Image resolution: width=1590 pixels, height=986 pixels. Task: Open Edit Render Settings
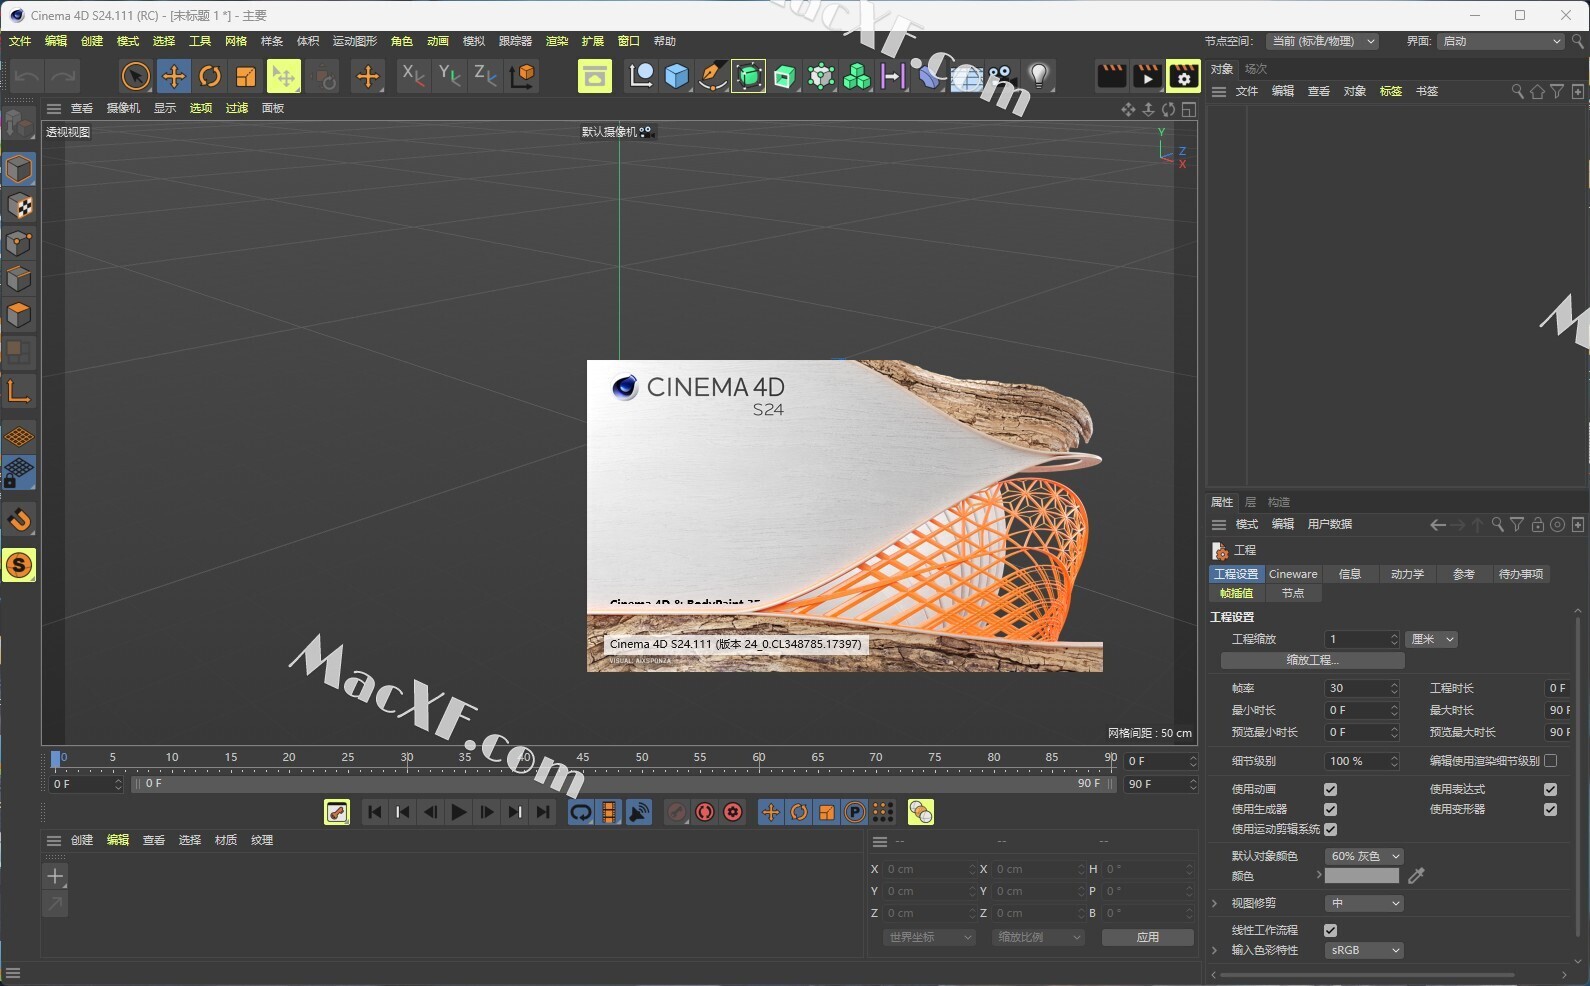[x=1183, y=77]
